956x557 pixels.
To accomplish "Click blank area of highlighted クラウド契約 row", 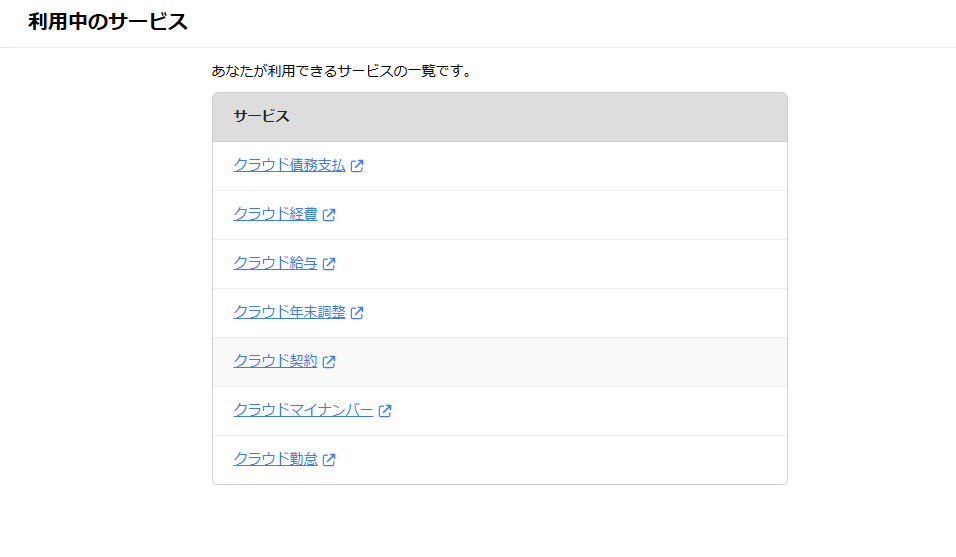I will point(561,362).
